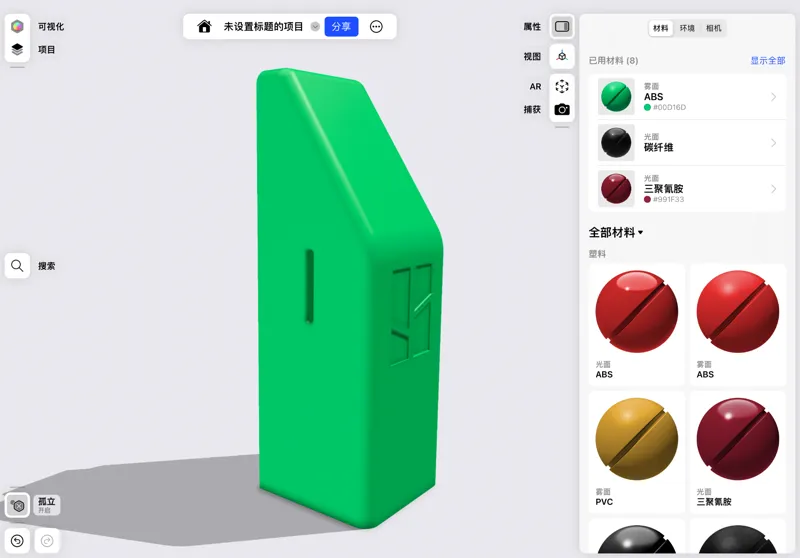Open the 视图 view options icon
The width and height of the screenshot is (800, 558).
[x=562, y=56]
